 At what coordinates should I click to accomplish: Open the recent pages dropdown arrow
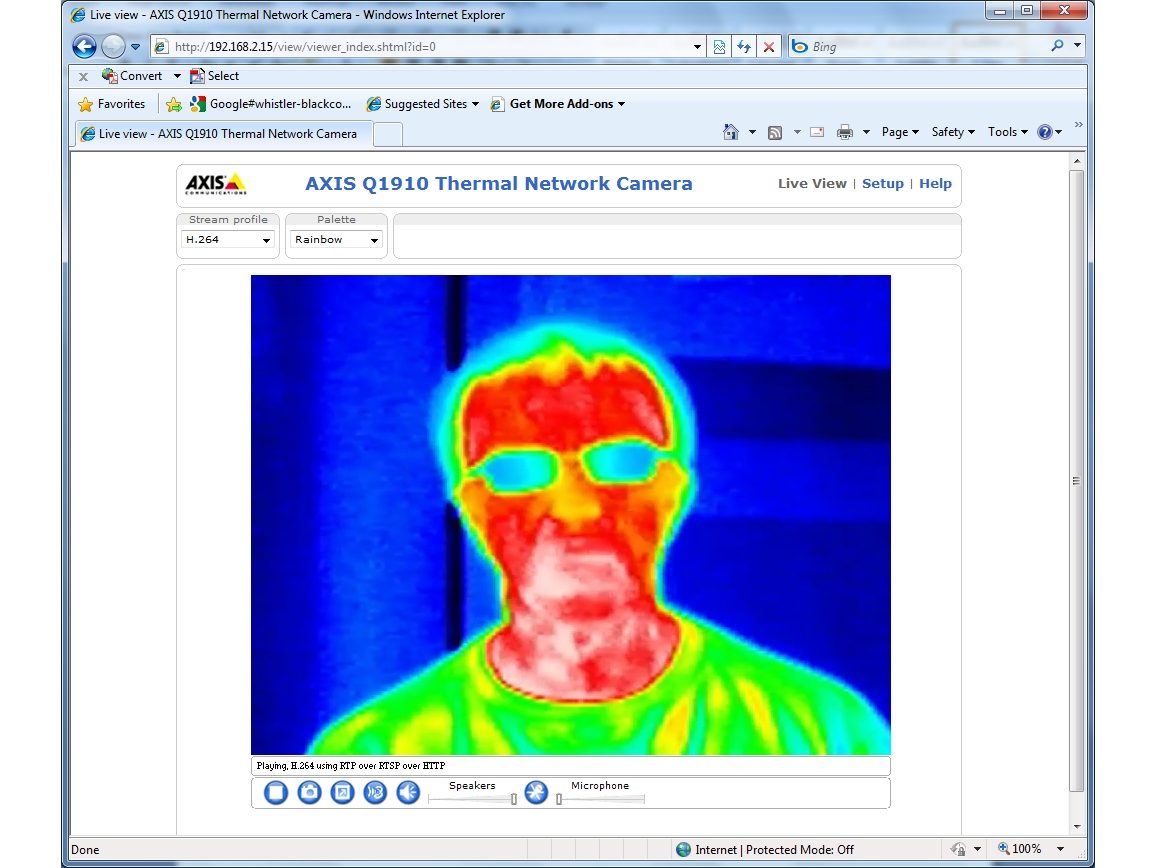(136, 46)
